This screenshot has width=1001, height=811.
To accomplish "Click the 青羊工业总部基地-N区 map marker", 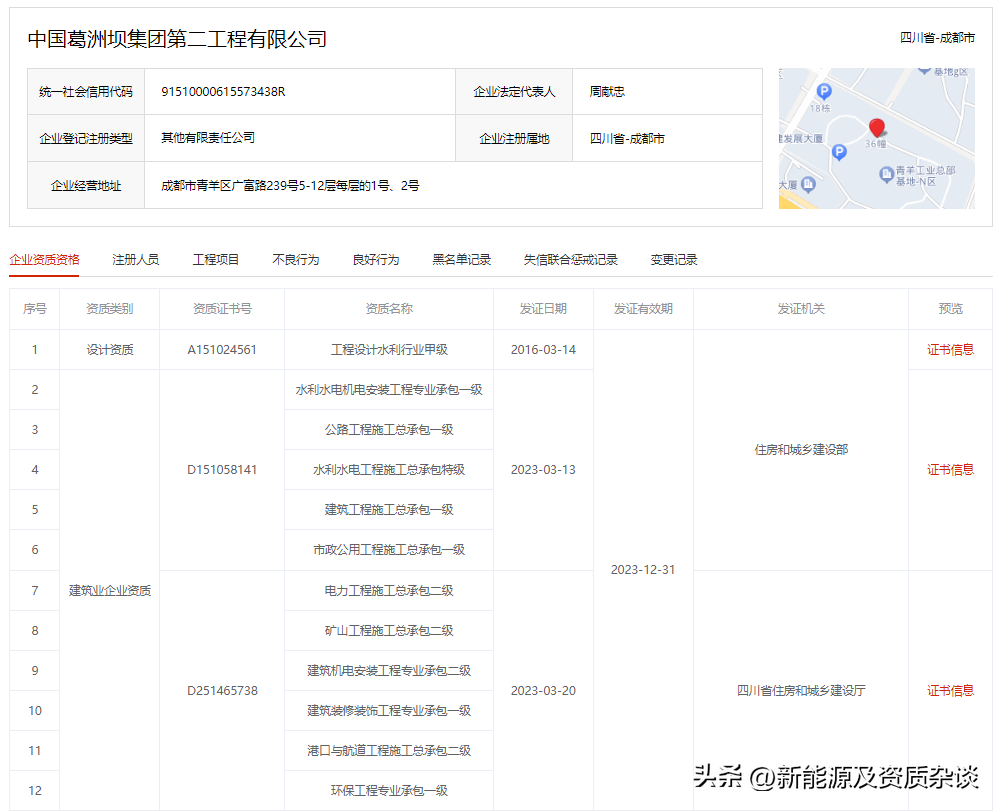I will tap(886, 174).
